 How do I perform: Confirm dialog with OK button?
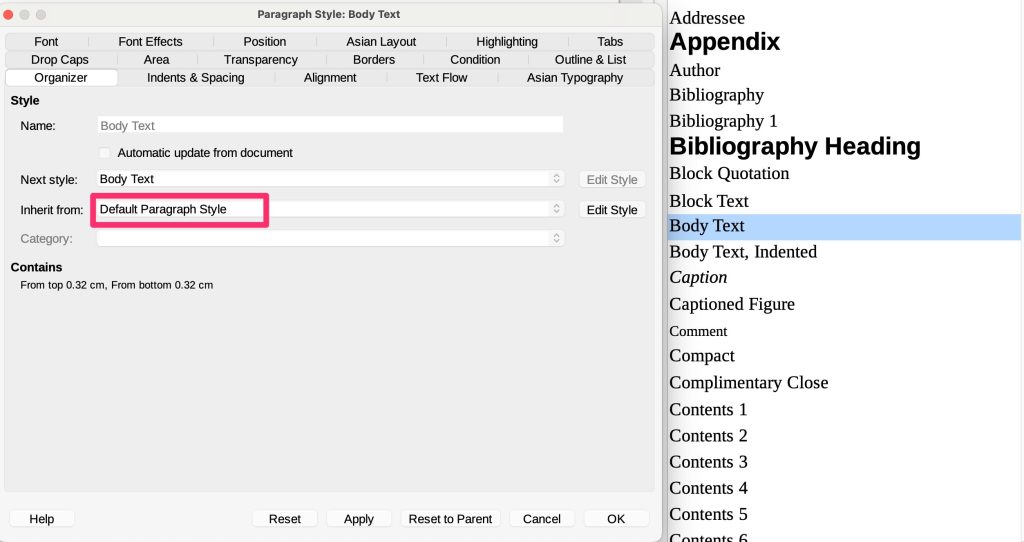pyautogui.click(x=616, y=519)
